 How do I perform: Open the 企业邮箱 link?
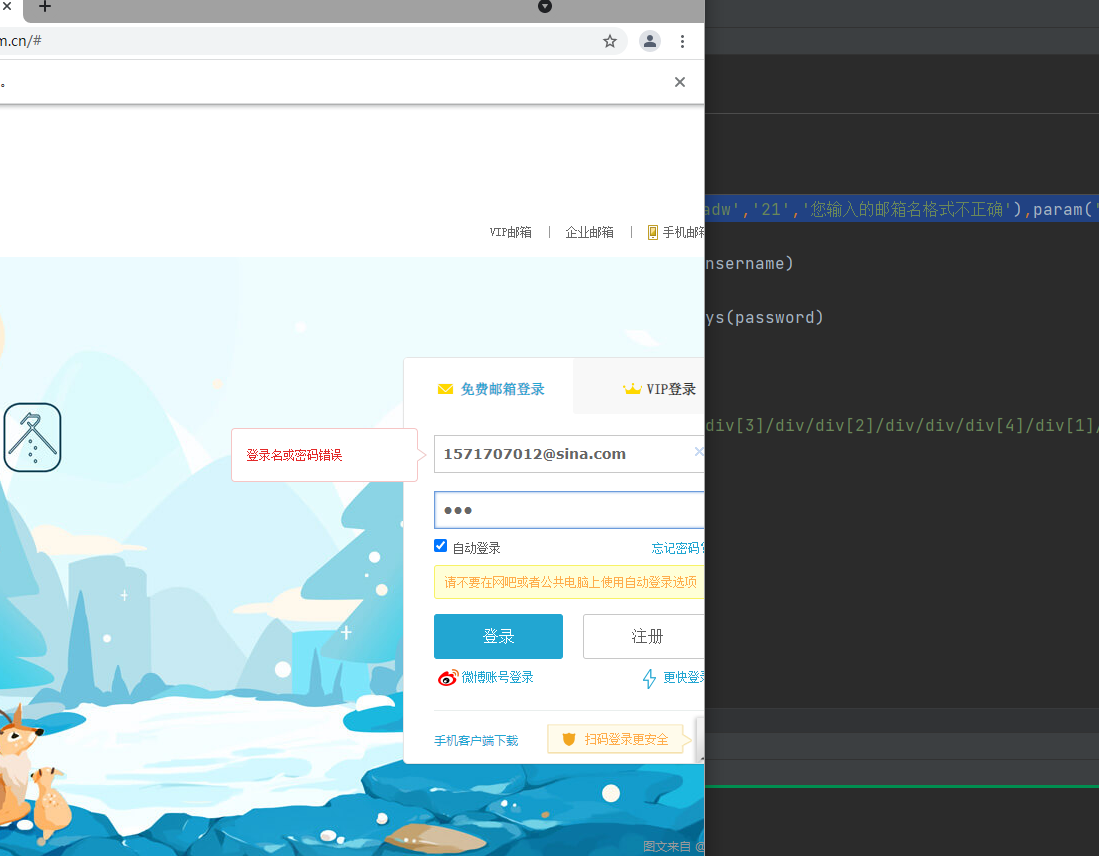(x=589, y=232)
